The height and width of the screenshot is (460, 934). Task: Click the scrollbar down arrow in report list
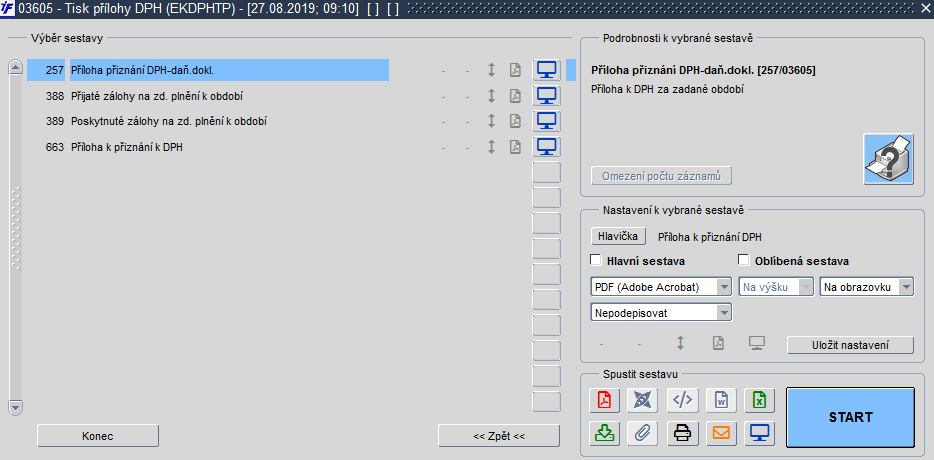click(x=15, y=408)
